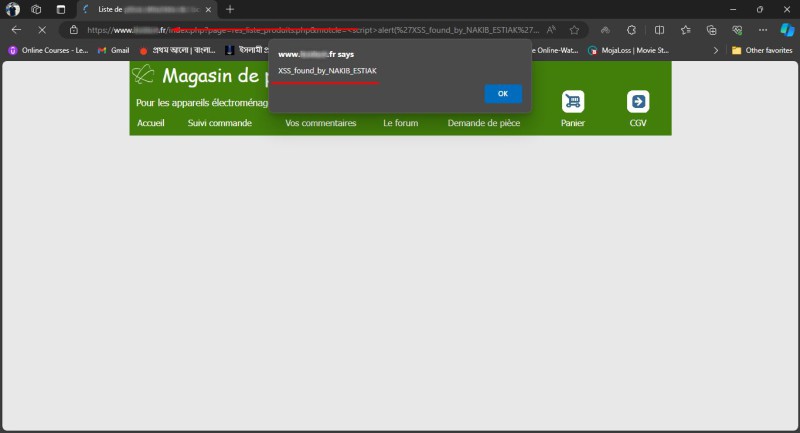The width and height of the screenshot is (800, 433).
Task: Expand the bookmarks overflow chevron
Action: pos(715,50)
